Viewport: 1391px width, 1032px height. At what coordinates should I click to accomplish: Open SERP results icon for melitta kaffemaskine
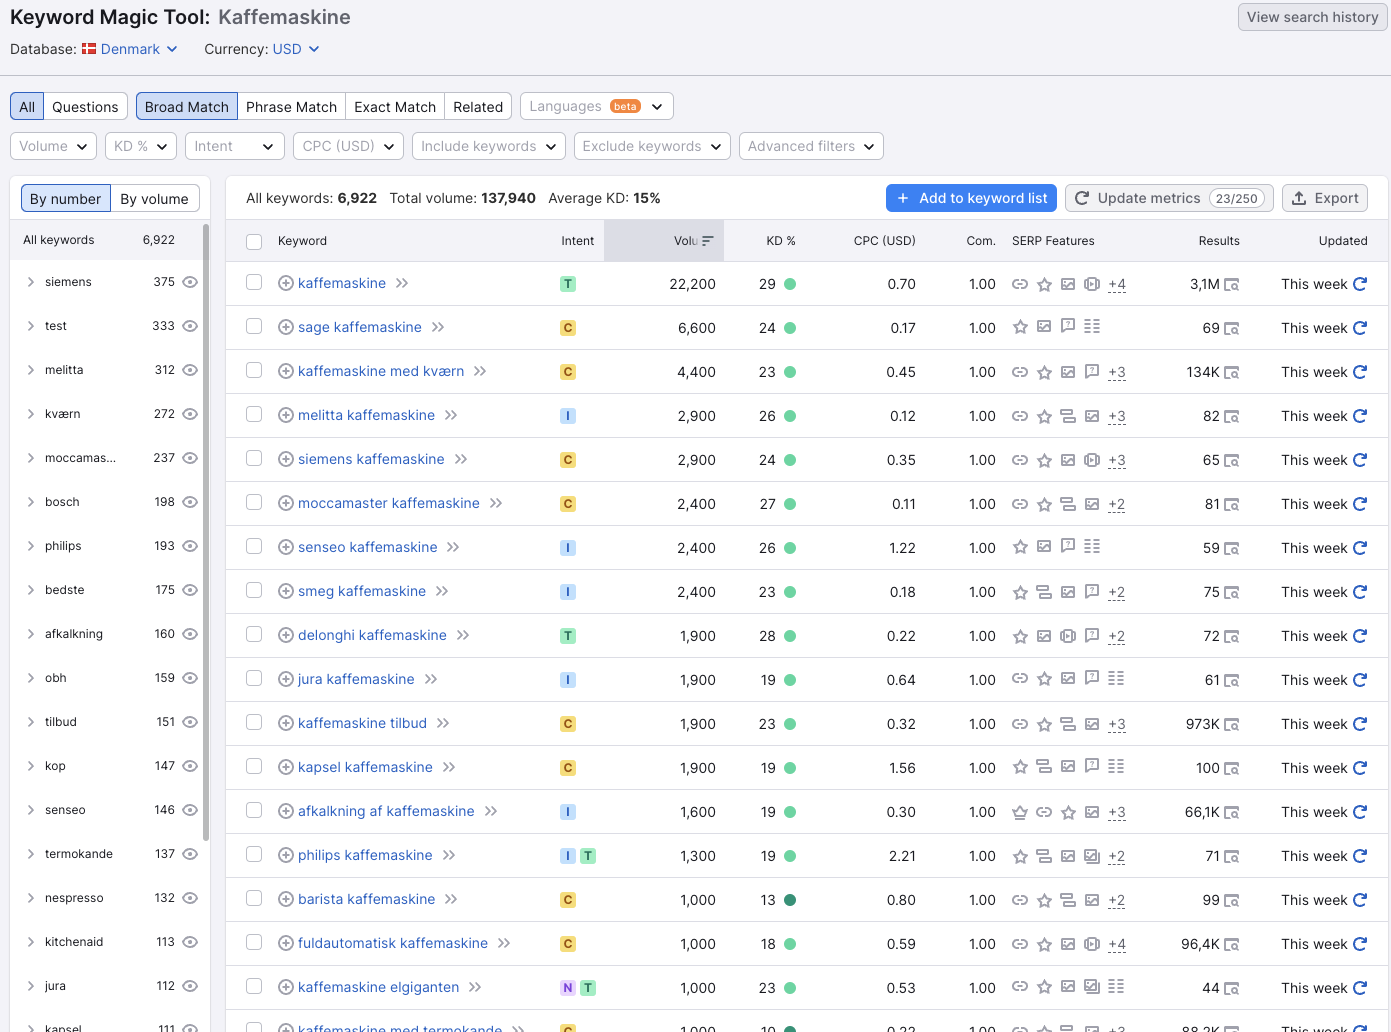click(1232, 417)
